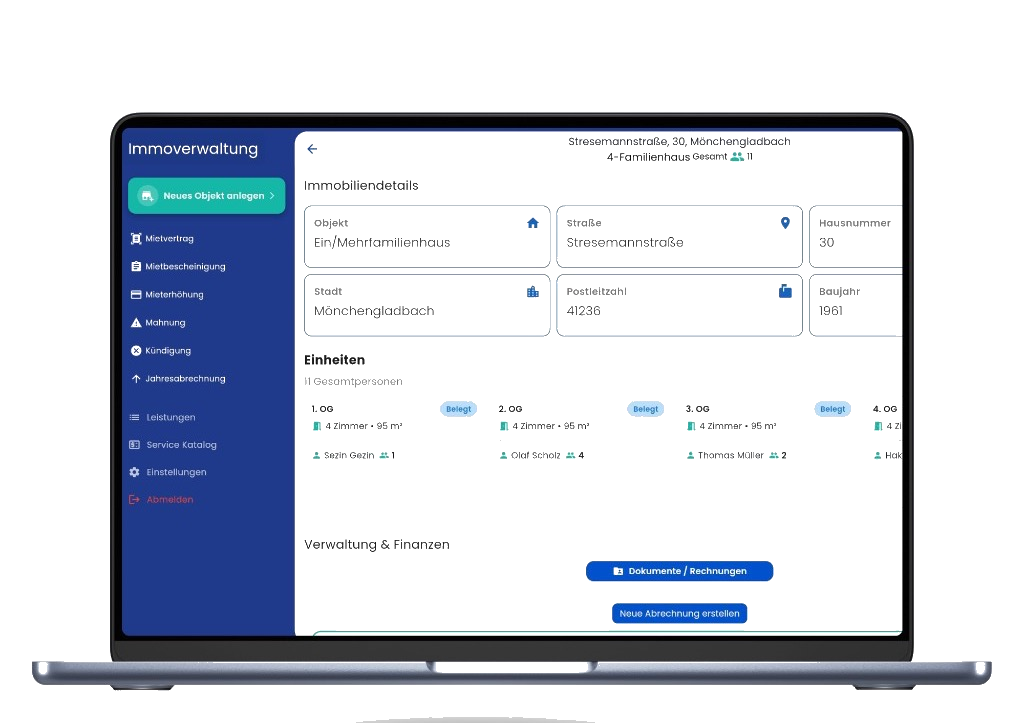
Task: Click the Immobiliendetails heading
Action: click(361, 185)
